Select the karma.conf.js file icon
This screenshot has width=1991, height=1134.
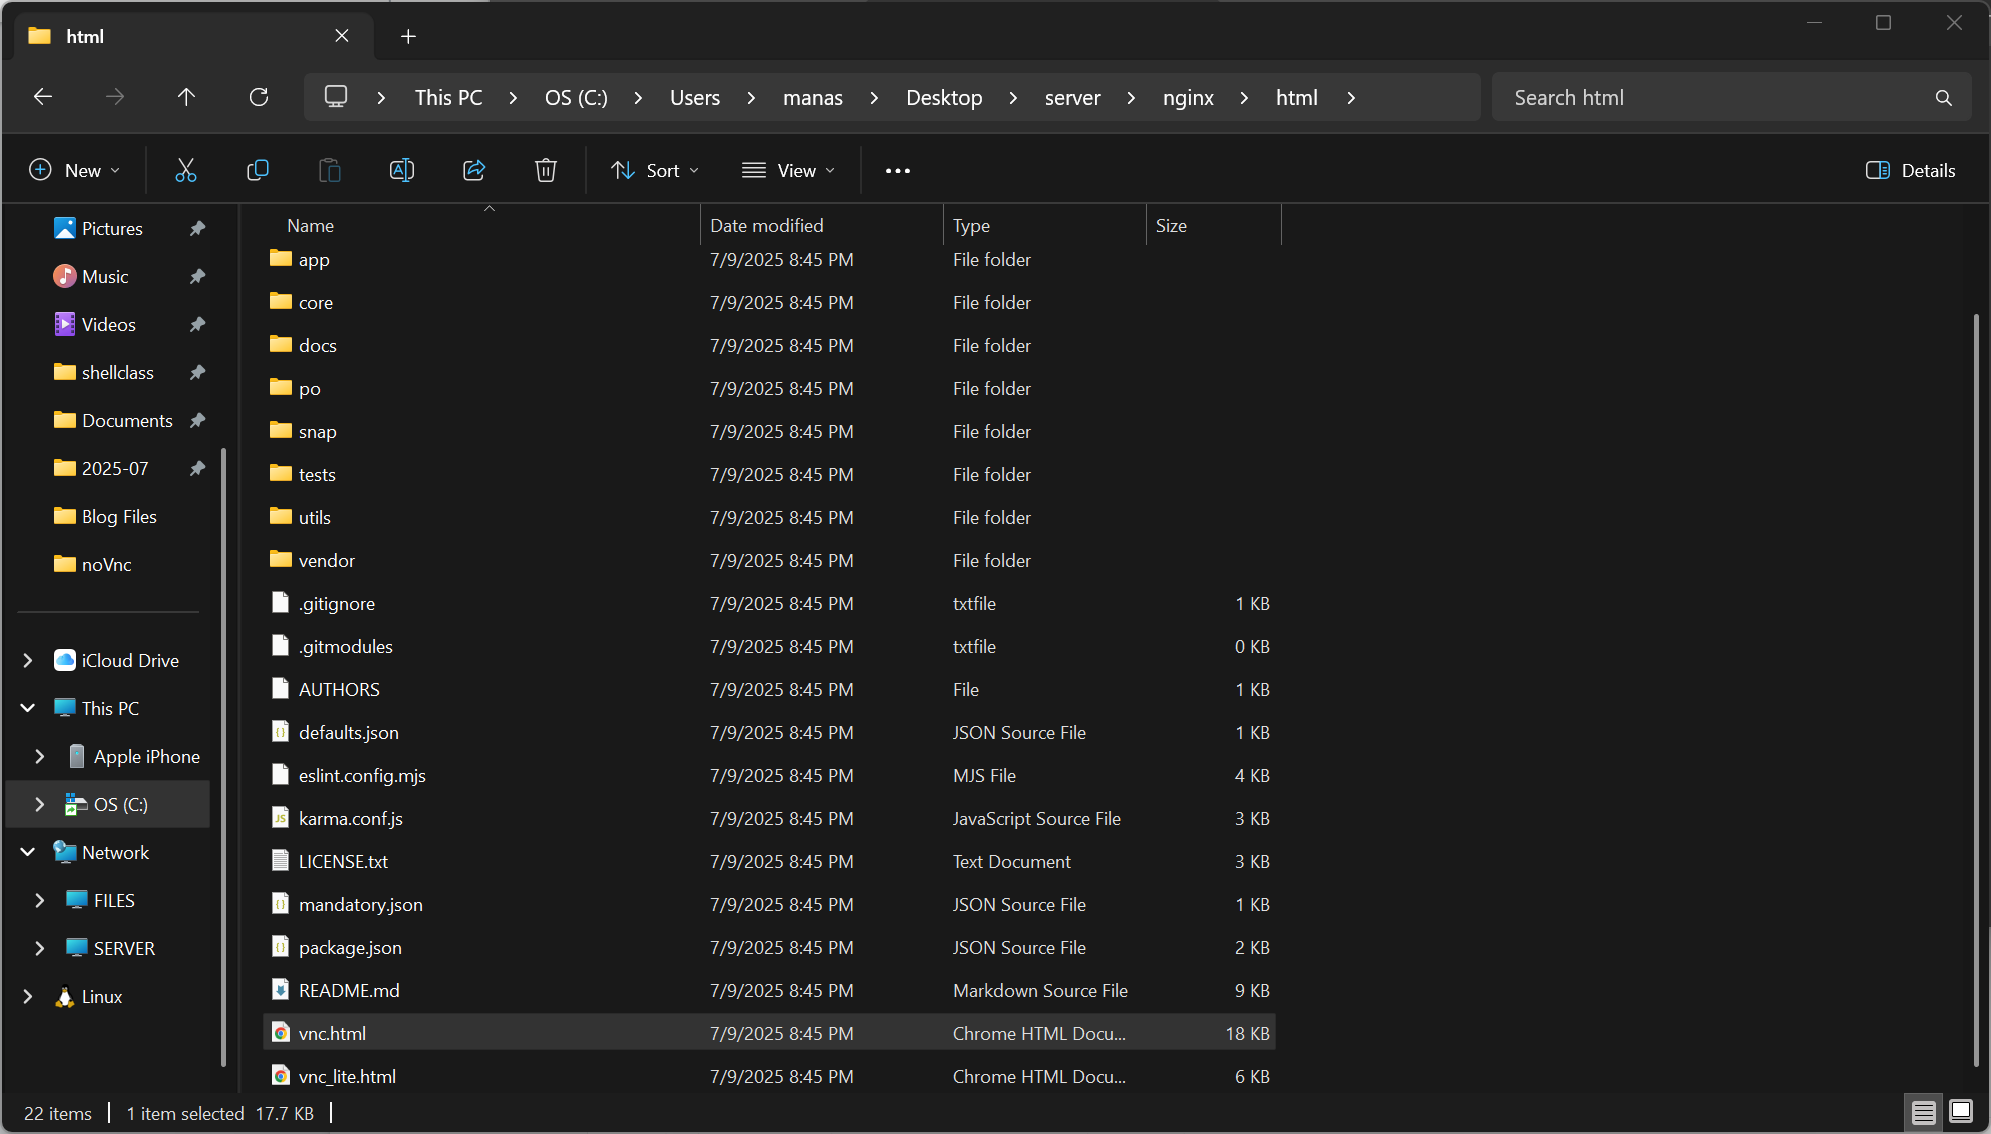[281, 818]
